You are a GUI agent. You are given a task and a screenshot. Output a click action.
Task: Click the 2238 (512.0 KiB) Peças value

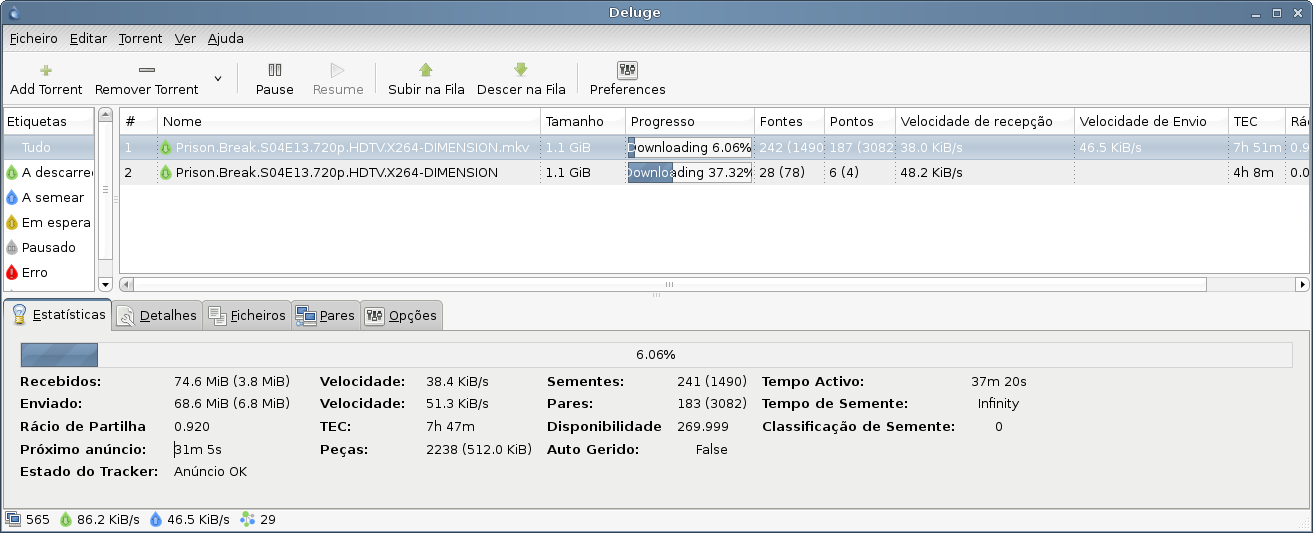(x=479, y=449)
